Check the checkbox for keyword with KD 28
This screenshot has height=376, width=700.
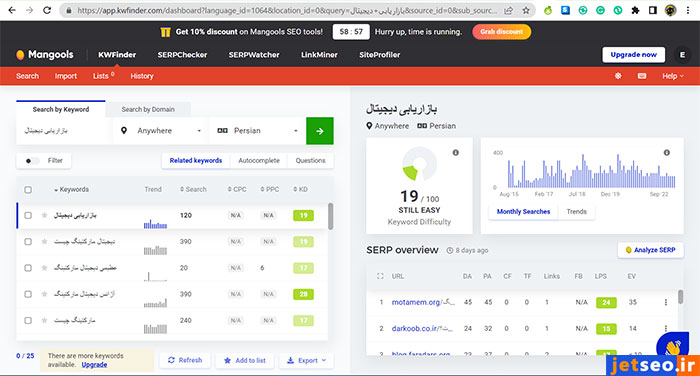[x=28, y=294]
